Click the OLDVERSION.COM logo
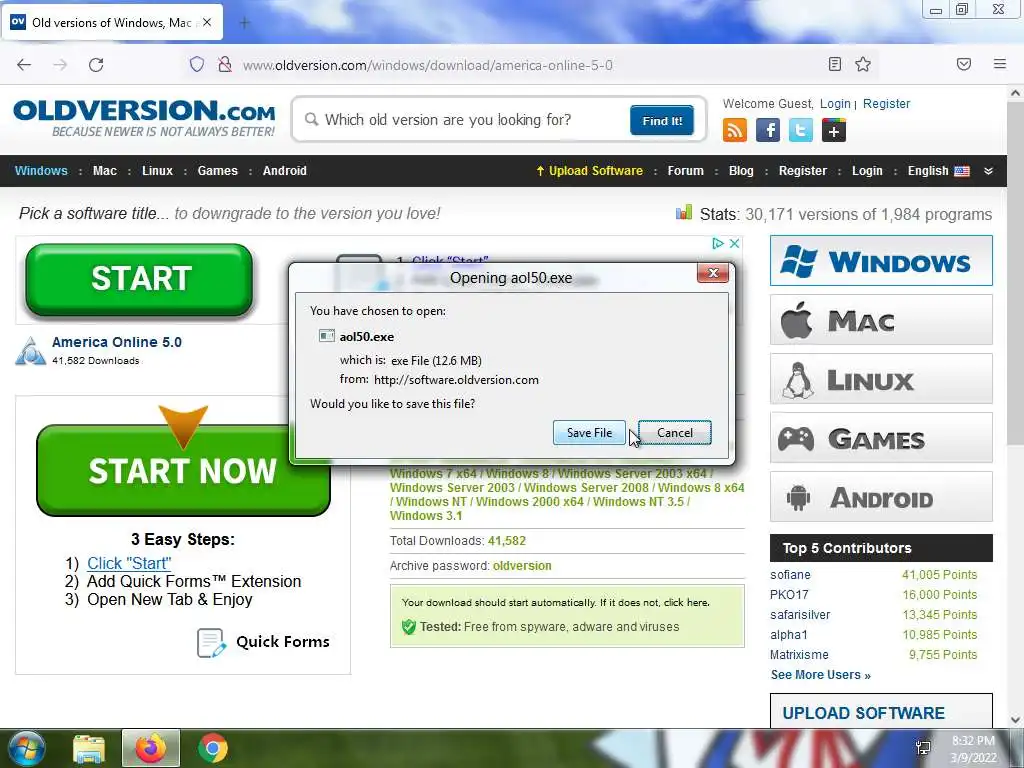 [144, 118]
